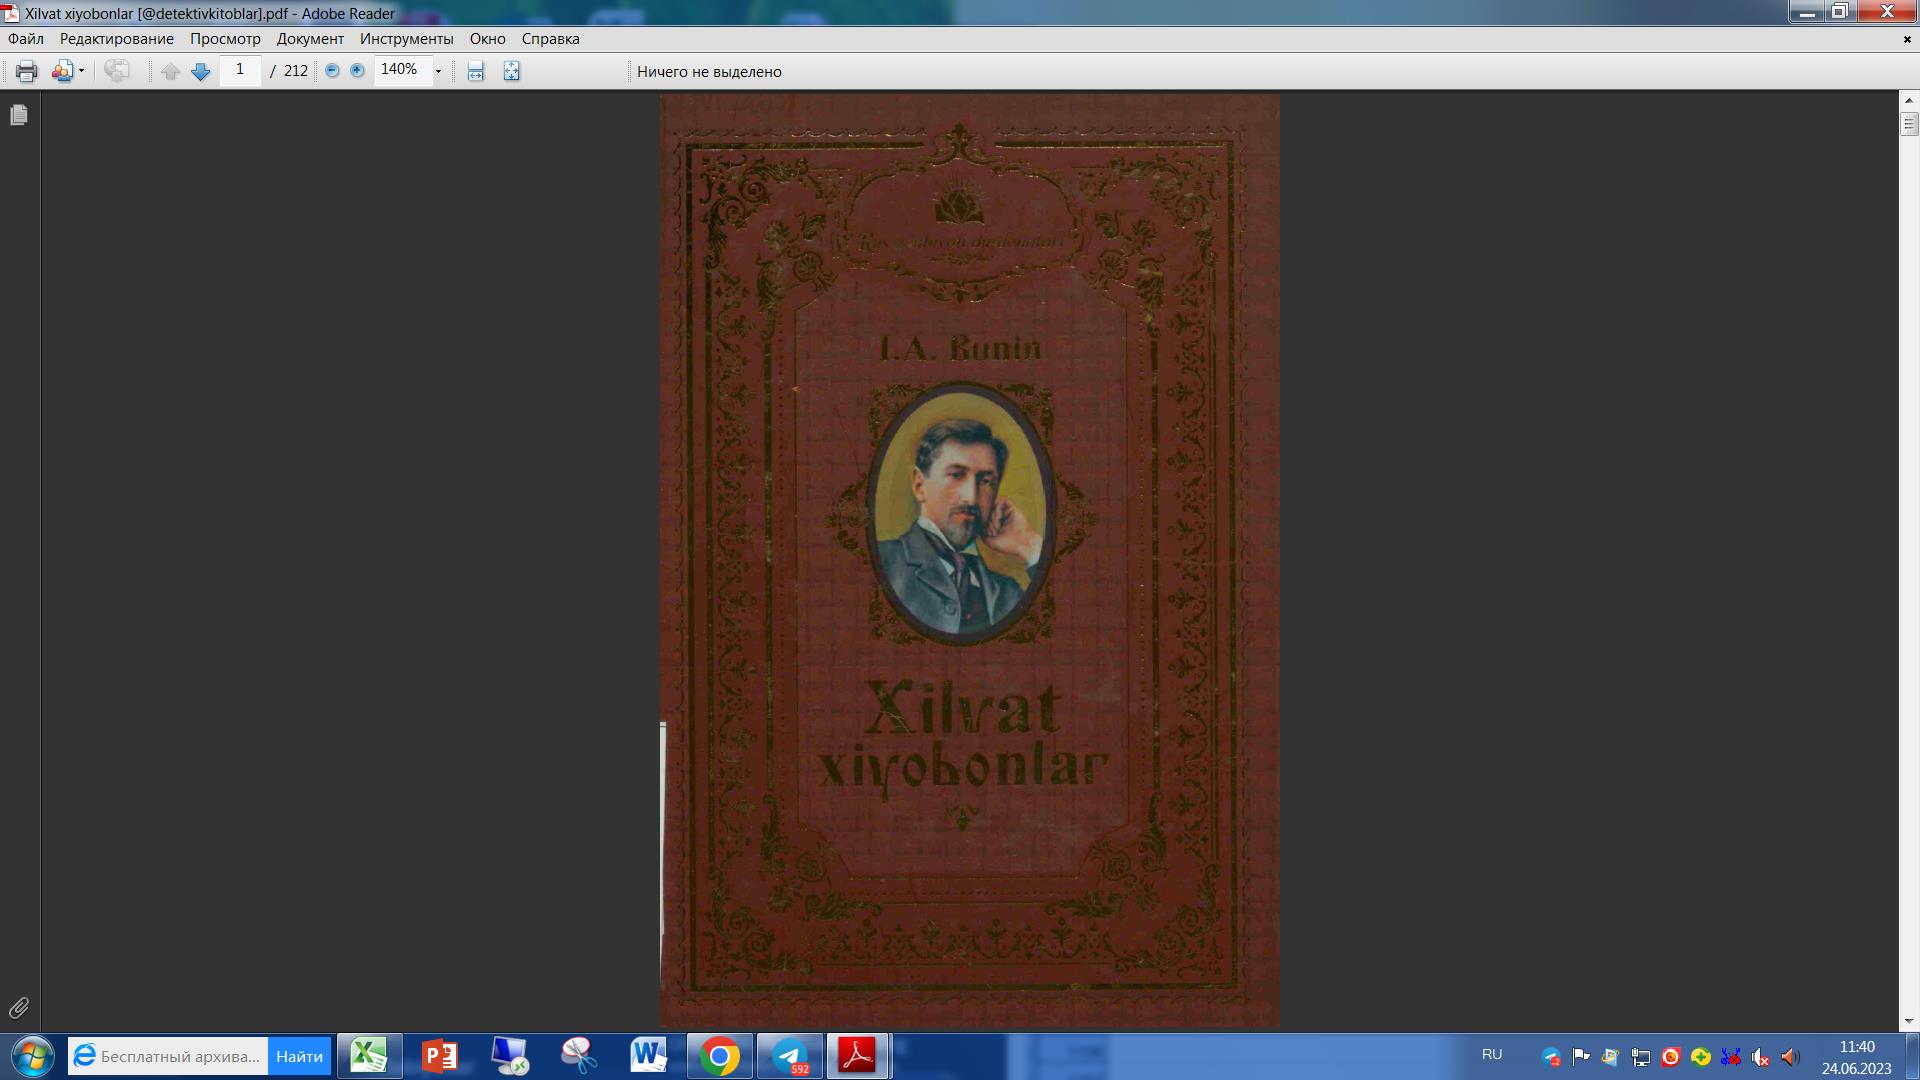
Task: Open Action Center flag tray icon
Action: click(x=1581, y=1057)
